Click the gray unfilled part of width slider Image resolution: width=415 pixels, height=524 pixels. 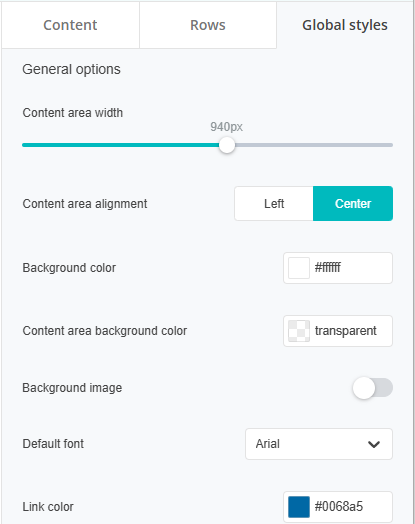[x=314, y=145]
